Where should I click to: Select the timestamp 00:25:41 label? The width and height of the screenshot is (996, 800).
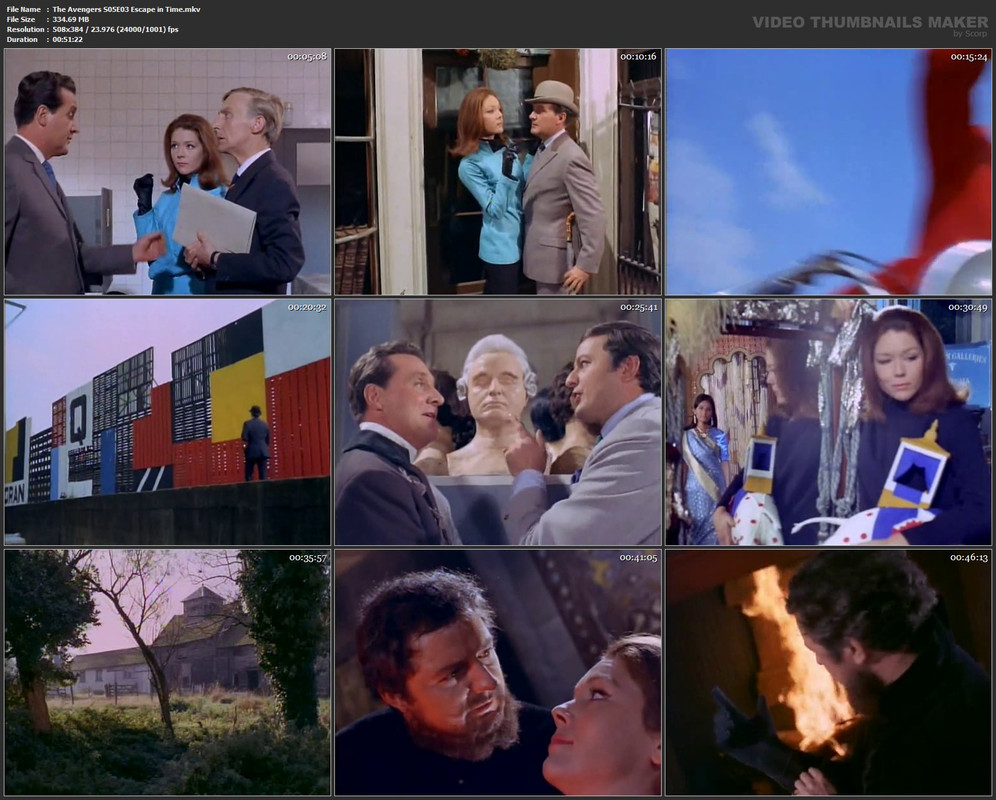point(638,307)
